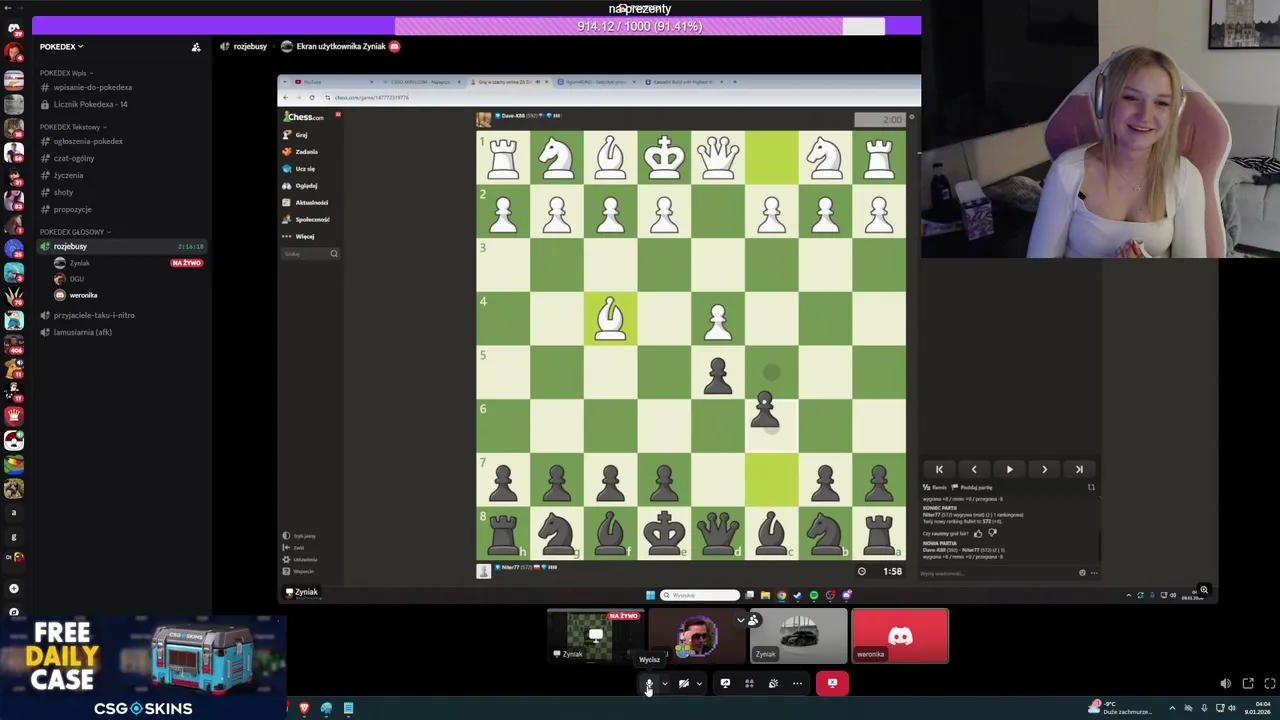Jump to last chess move
This screenshot has width=1280, height=720.
coord(1079,469)
